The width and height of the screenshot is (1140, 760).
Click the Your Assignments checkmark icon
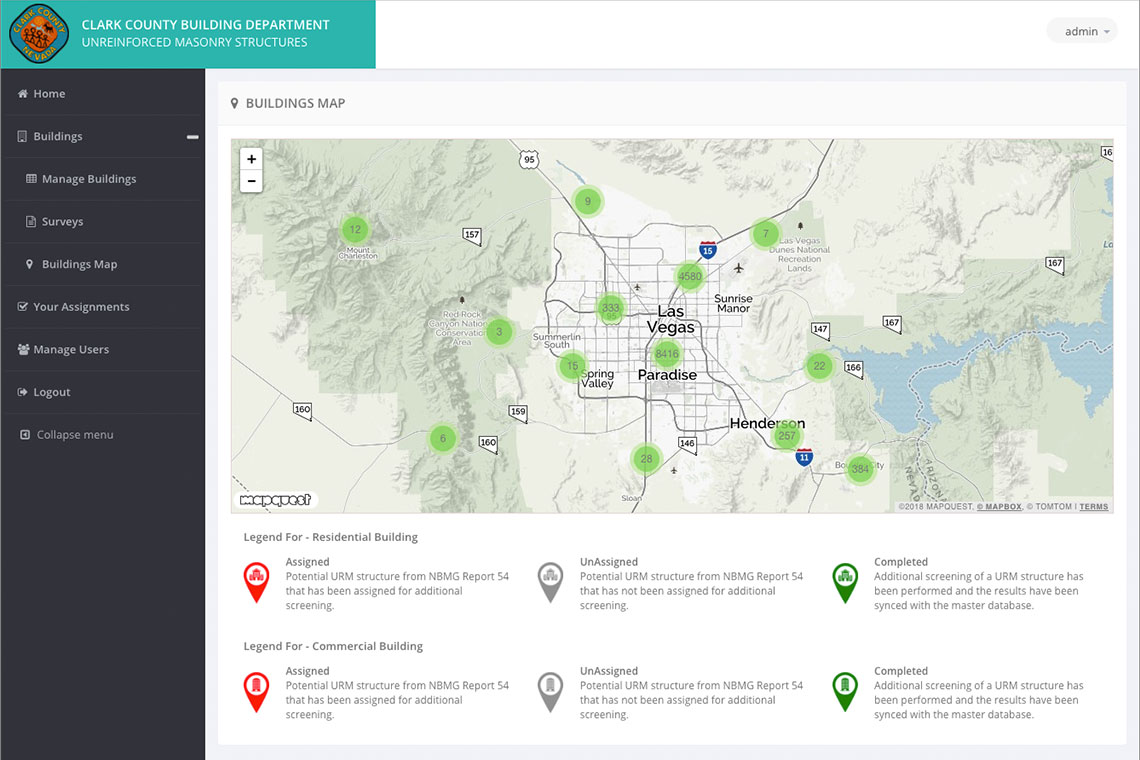pos(23,307)
